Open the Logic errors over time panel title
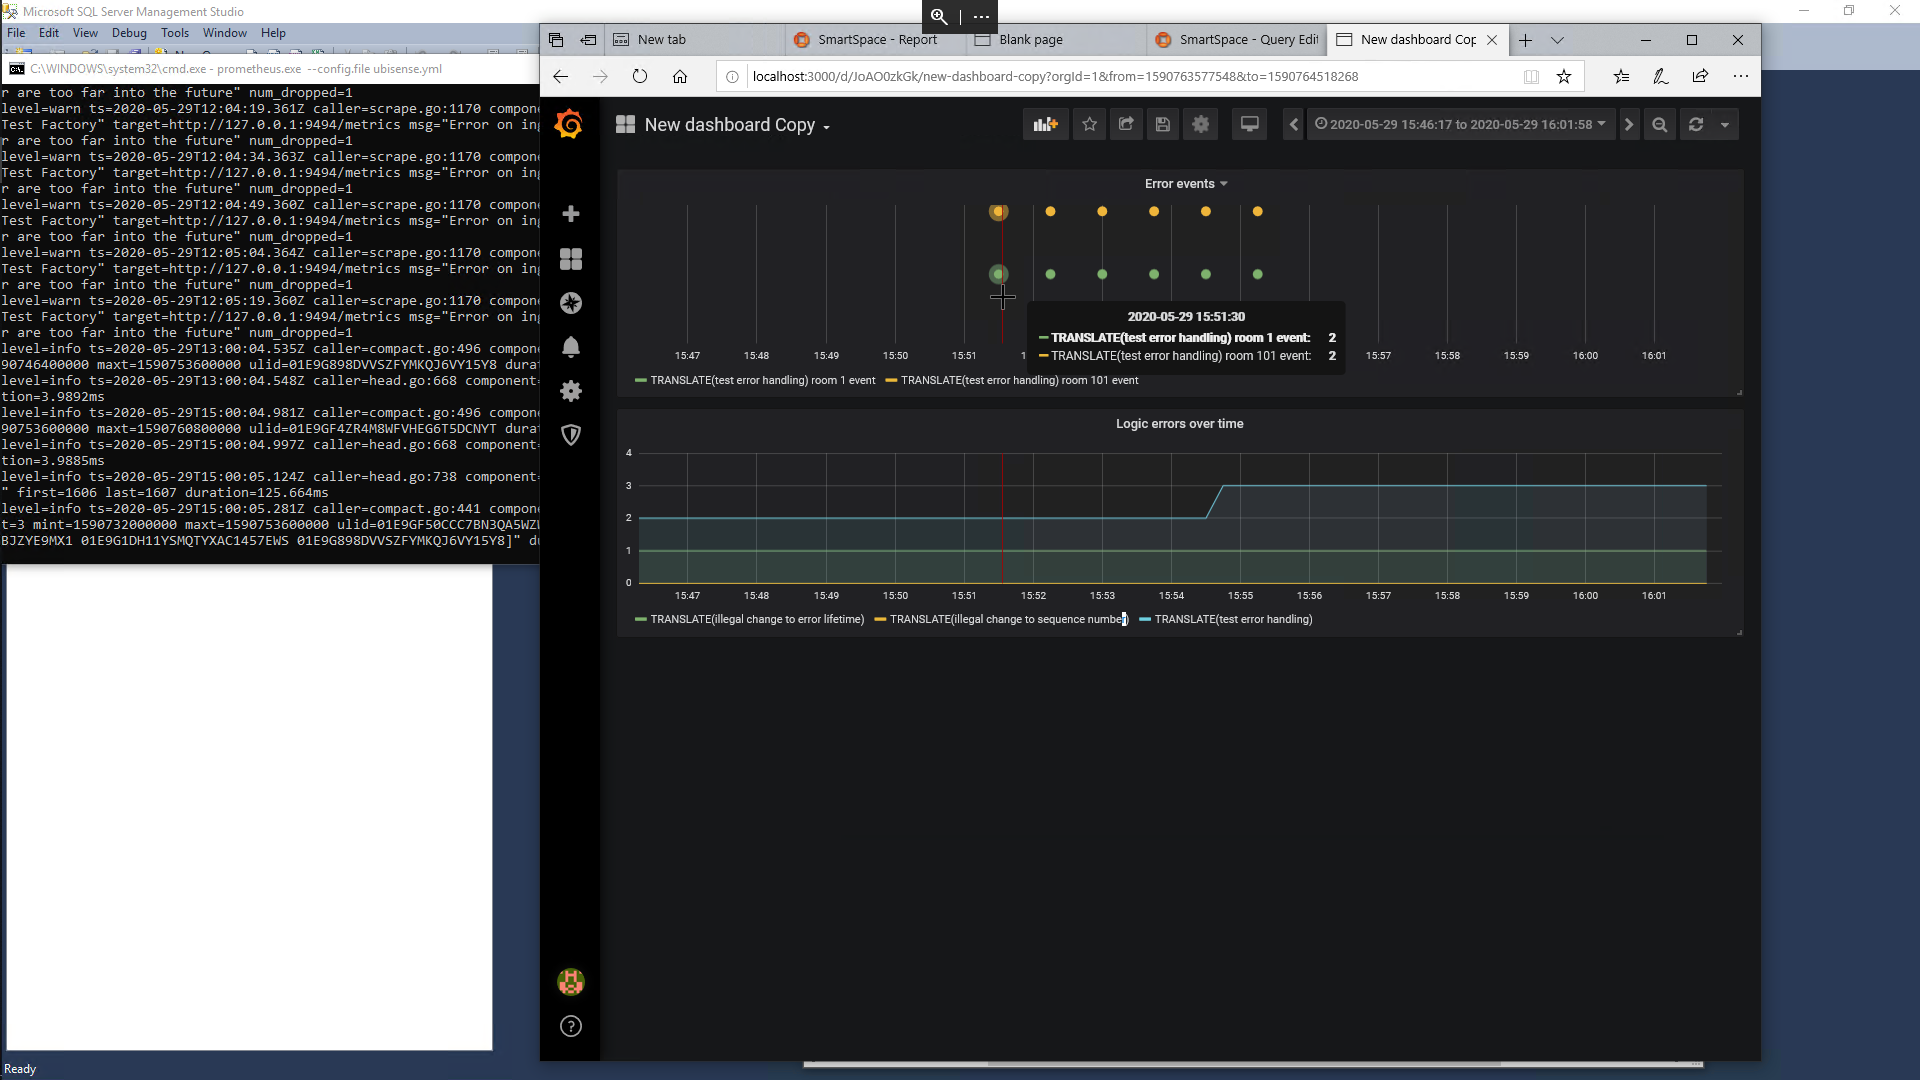 coord(1180,424)
